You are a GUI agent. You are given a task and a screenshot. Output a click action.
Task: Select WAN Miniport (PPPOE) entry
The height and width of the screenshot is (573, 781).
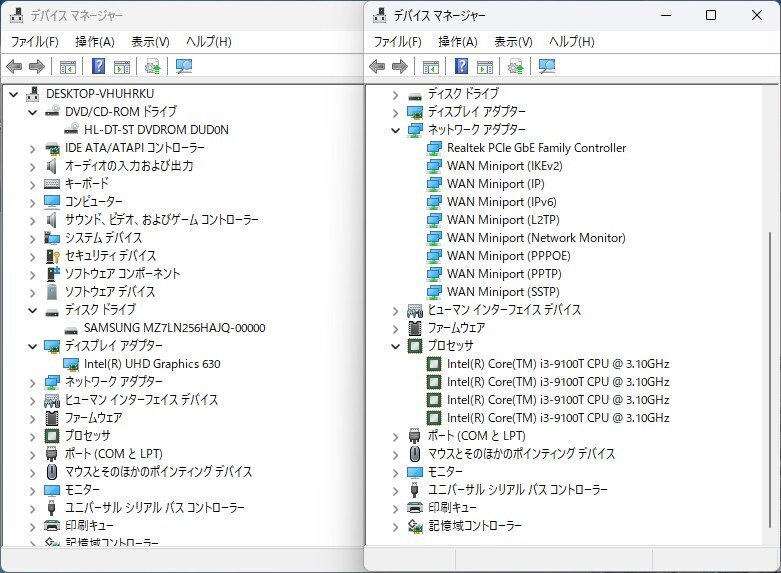[509, 256]
